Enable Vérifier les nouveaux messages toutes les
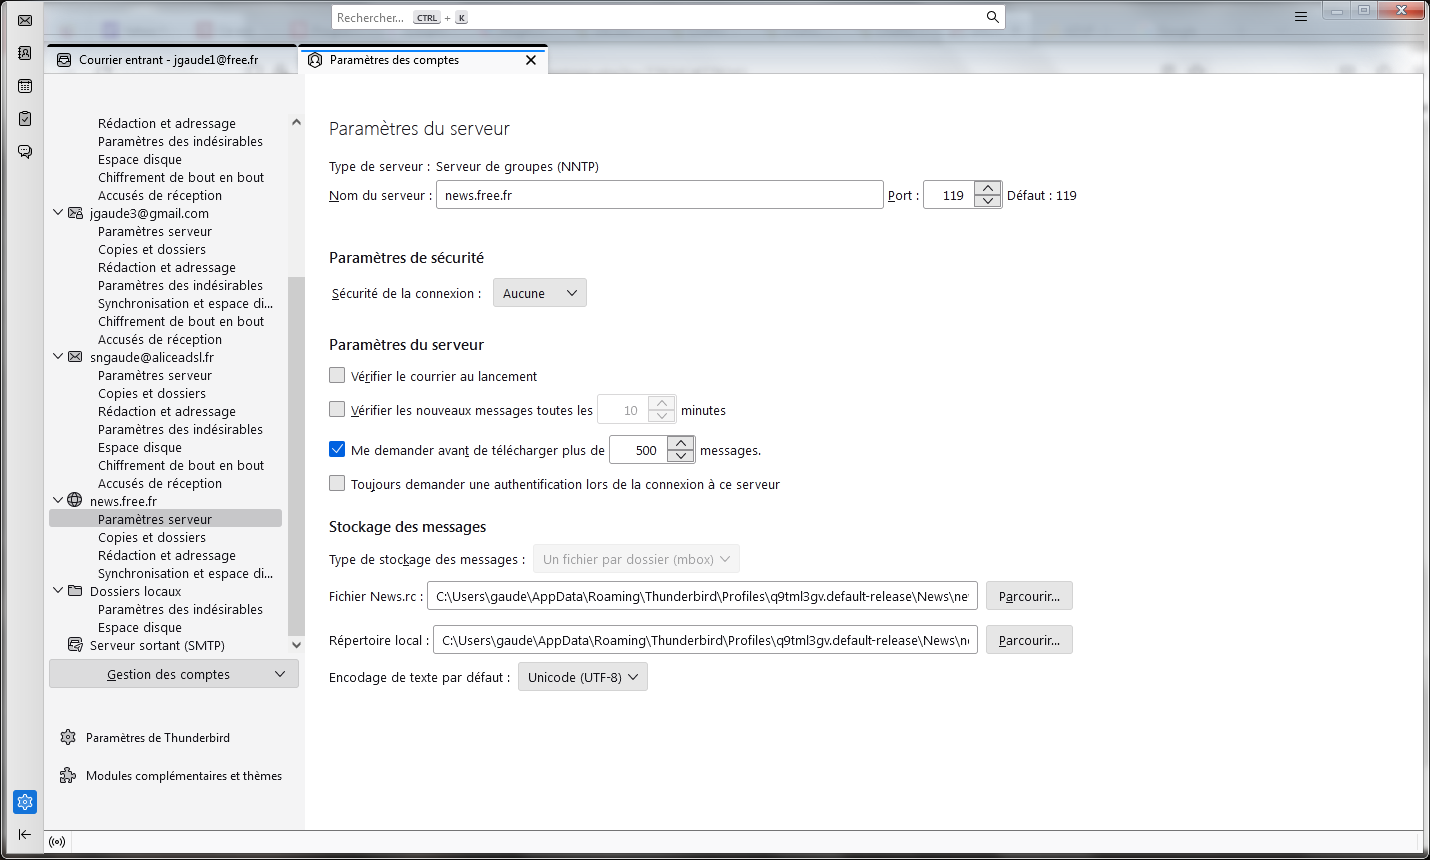Image resolution: width=1430 pixels, height=860 pixels. 337,409
